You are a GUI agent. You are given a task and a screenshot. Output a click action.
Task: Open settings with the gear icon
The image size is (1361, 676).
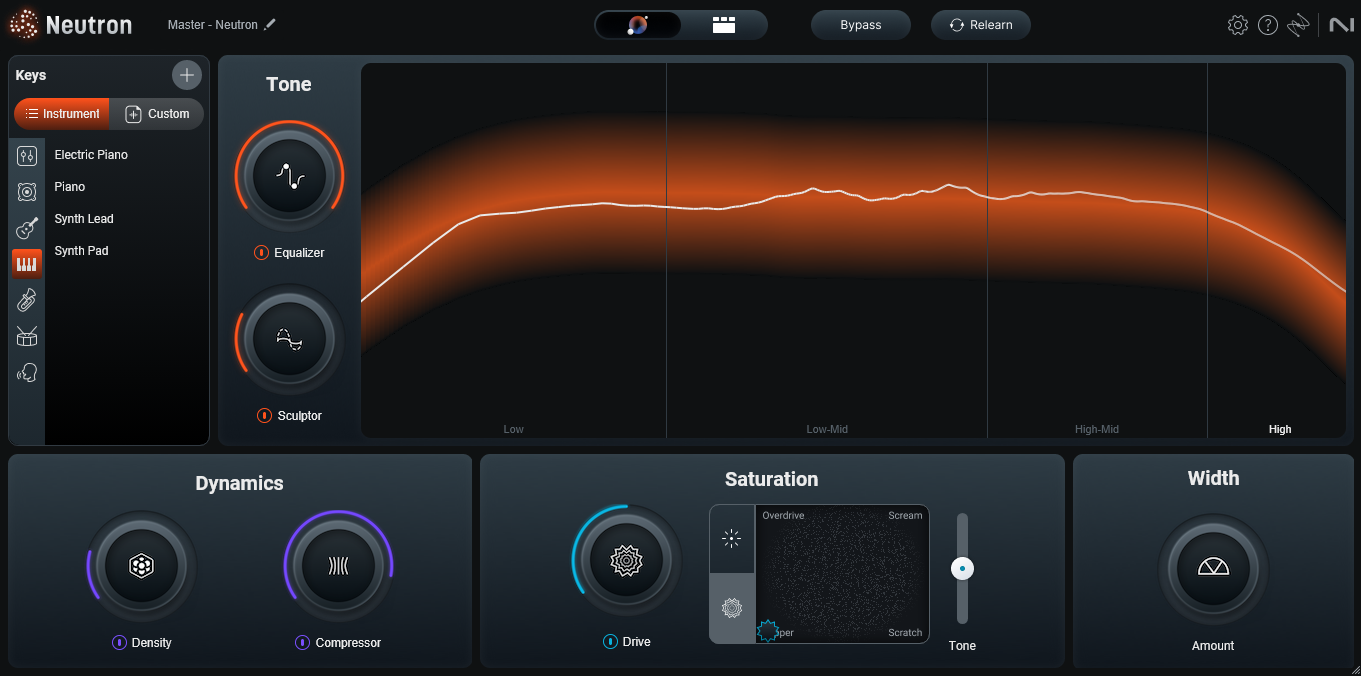point(1238,25)
